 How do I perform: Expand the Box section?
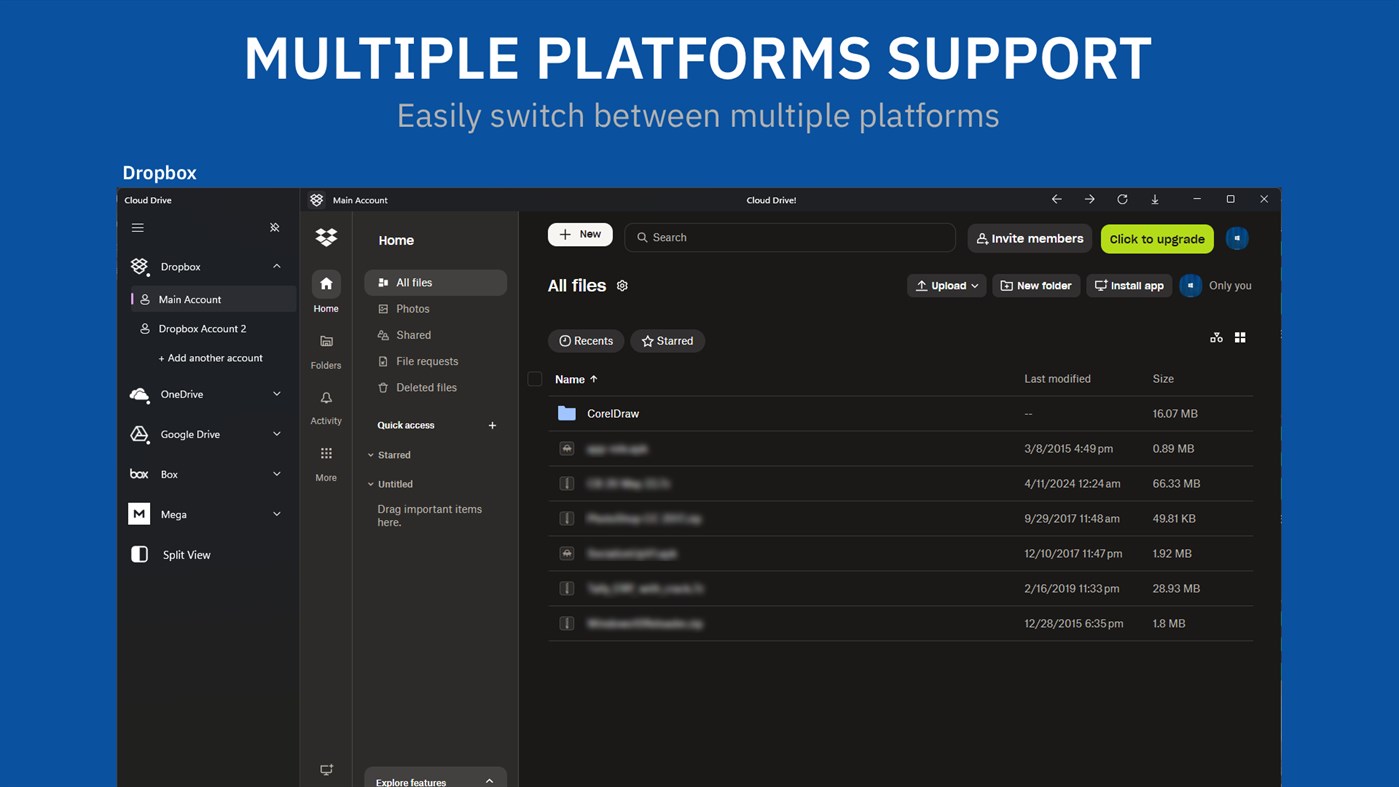(x=277, y=474)
